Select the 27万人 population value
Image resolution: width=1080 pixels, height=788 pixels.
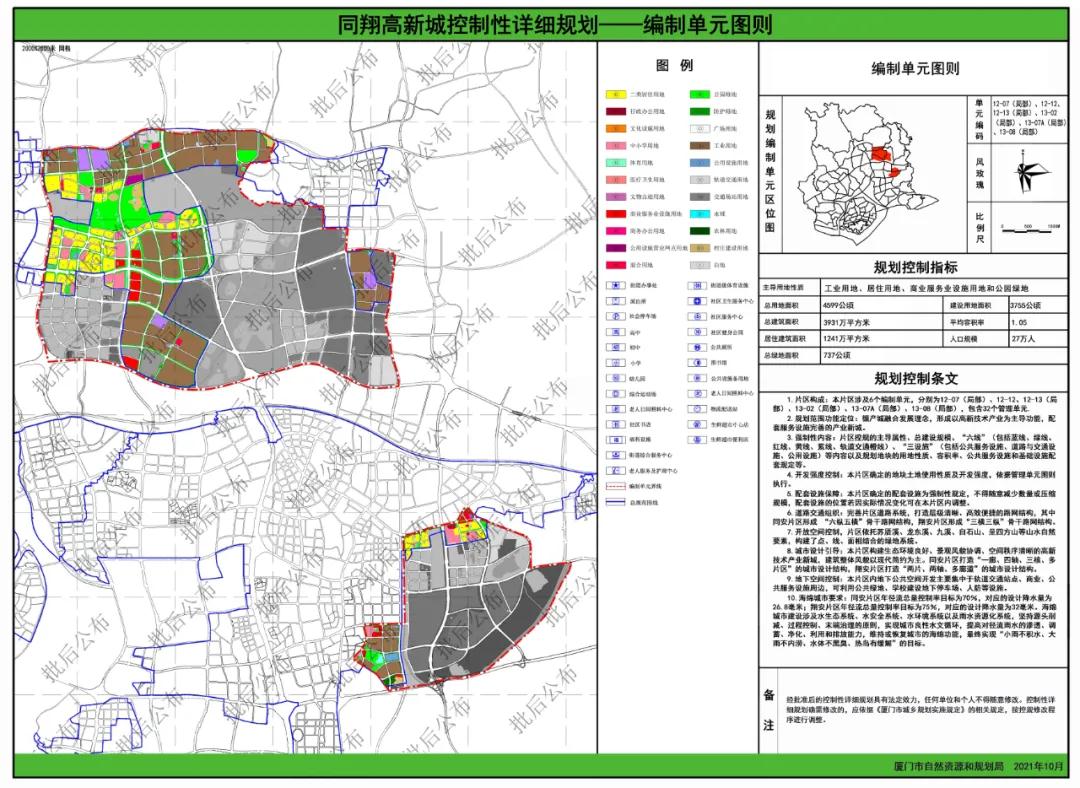pyautogui.click(x=1023, y=339)
